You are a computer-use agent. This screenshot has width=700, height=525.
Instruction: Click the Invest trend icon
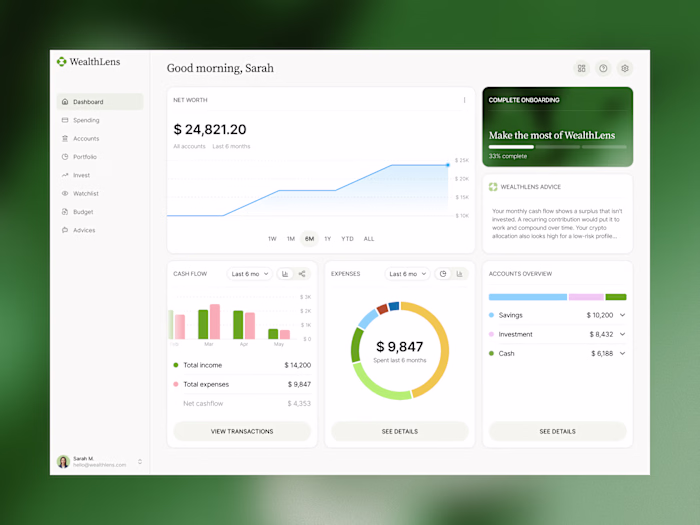pos(65,175)
